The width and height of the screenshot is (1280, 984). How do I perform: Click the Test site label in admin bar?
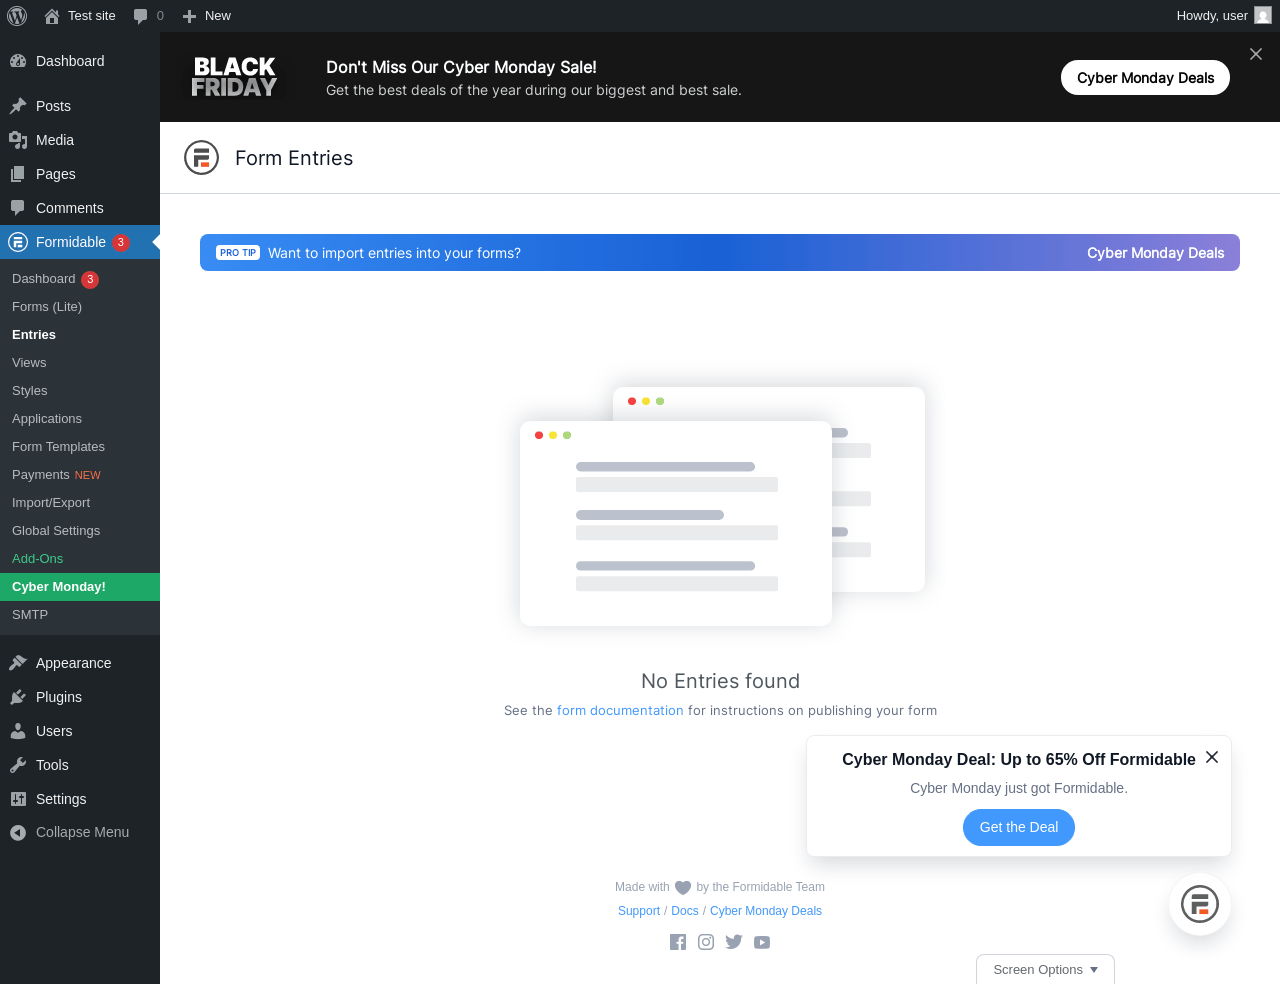click(92, 16)
